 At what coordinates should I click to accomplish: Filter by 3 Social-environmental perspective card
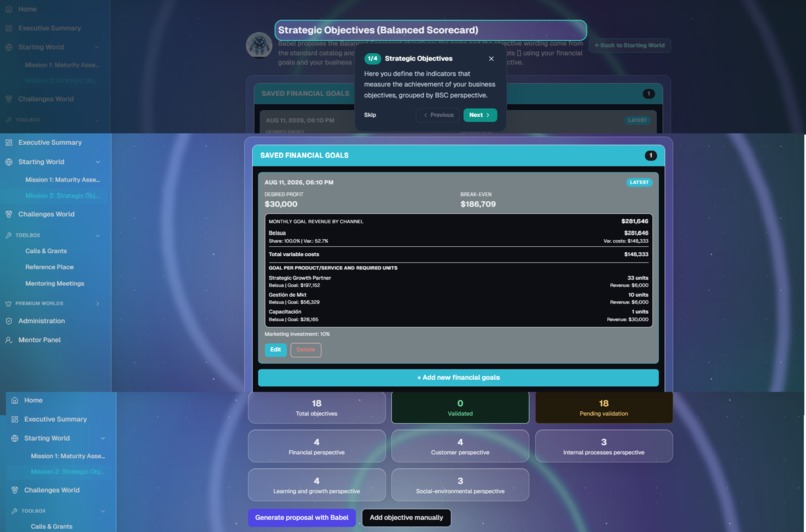[460, 485]
